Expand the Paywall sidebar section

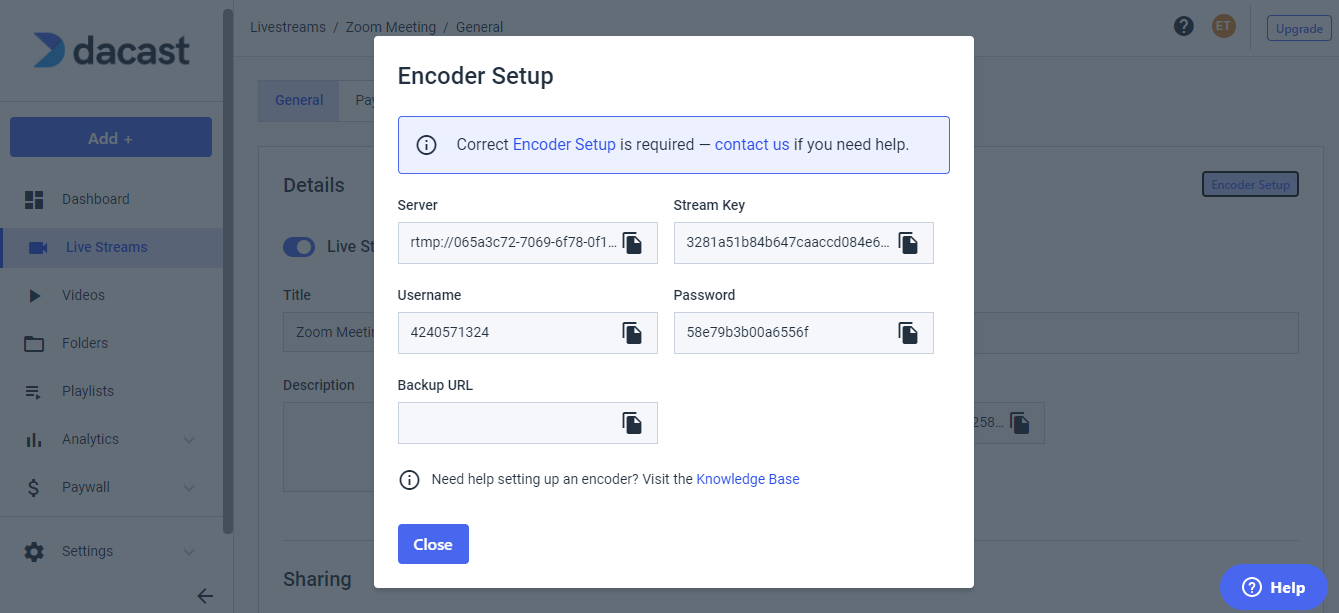[189, 487]
